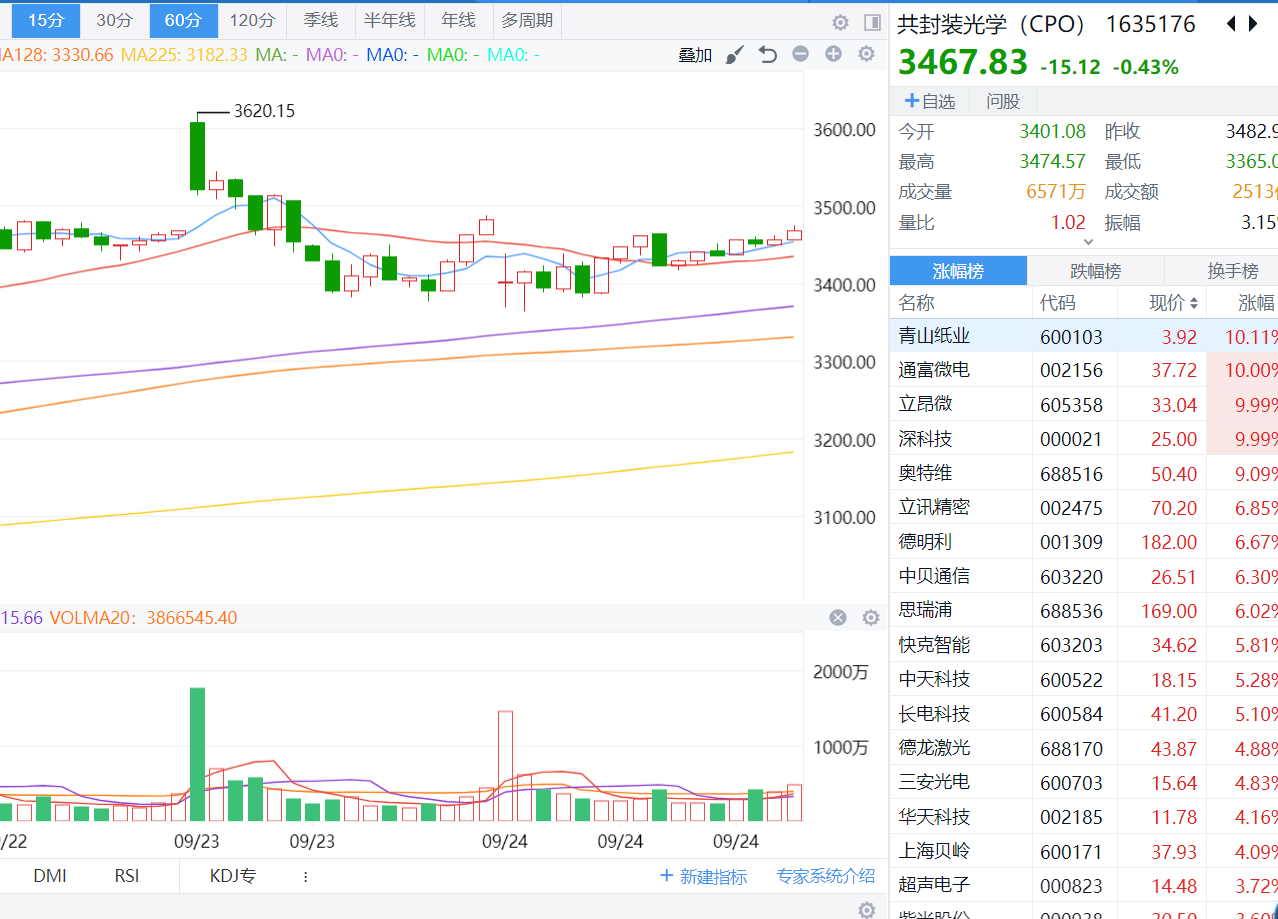This screenshot has width=1278, height=919.
Task: Sort list by 现价 column arrow
Action: point(1192,303)
